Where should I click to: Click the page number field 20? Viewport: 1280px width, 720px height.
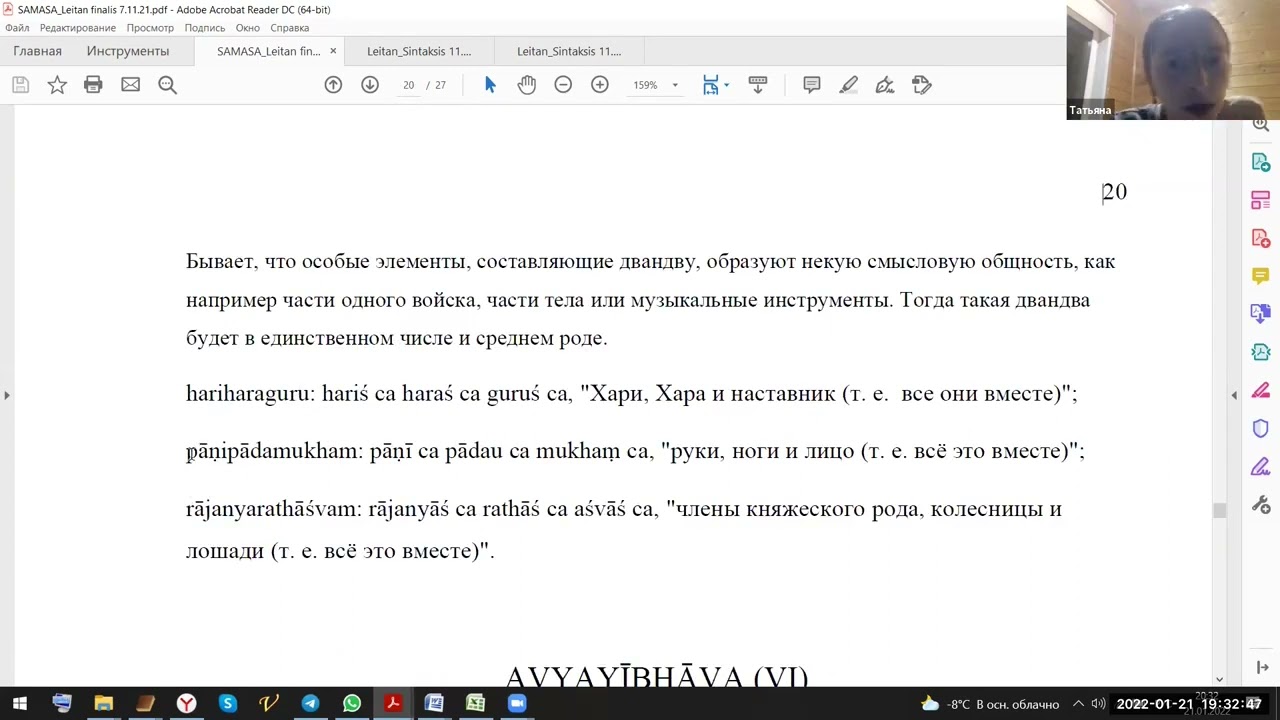tap(408, 85)
